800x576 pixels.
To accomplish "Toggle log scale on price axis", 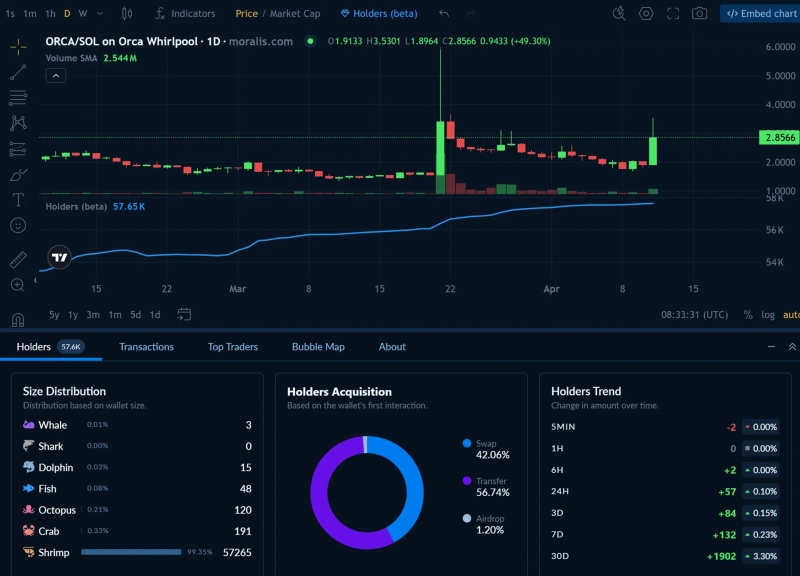I will (x=767, y=315).
